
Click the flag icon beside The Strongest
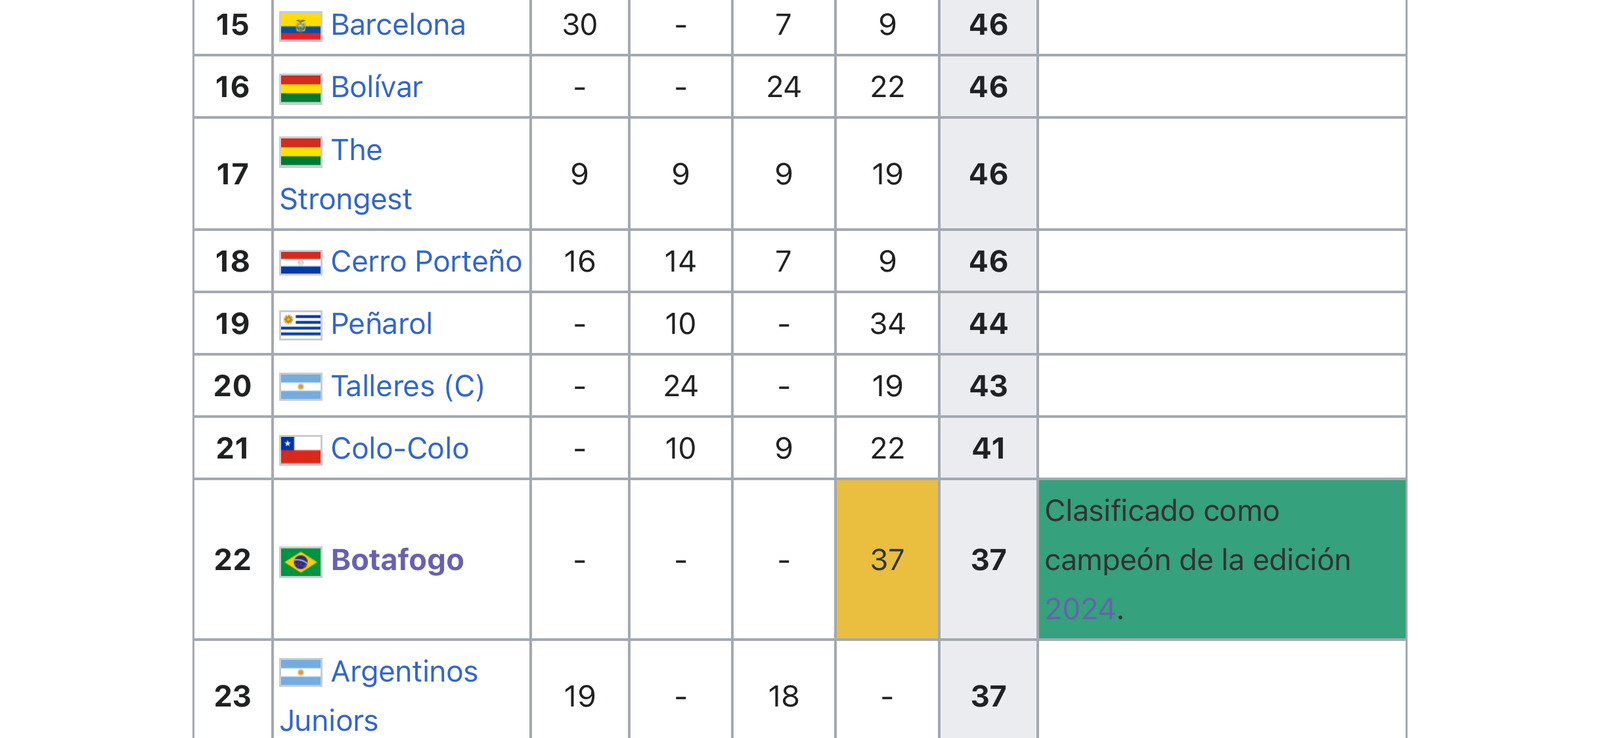(x=300, y=151)
